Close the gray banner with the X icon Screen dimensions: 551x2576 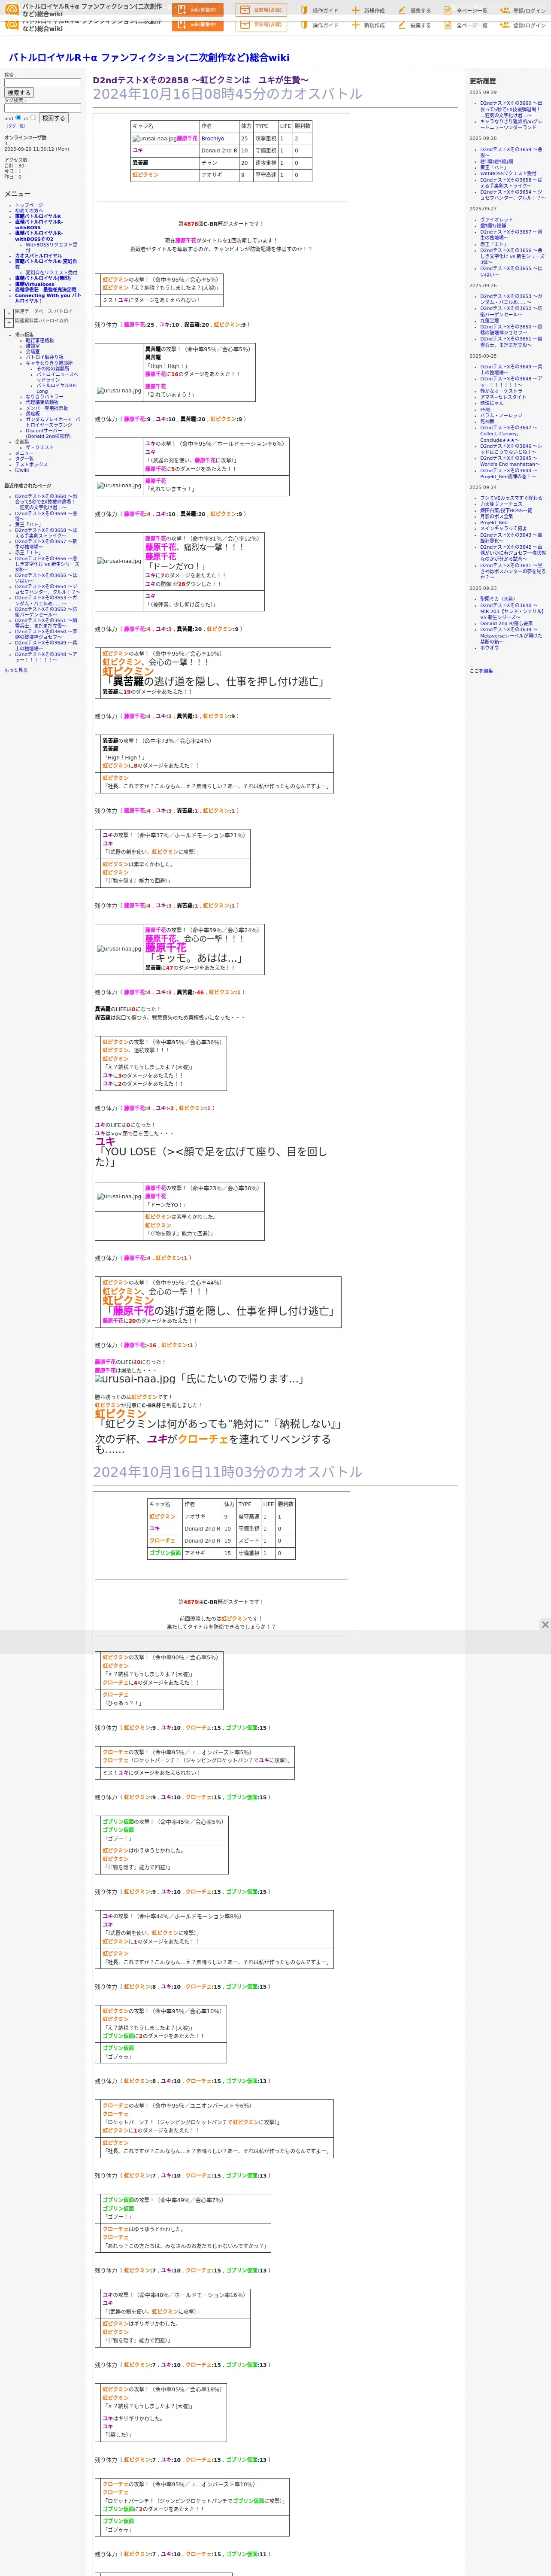545,1625
